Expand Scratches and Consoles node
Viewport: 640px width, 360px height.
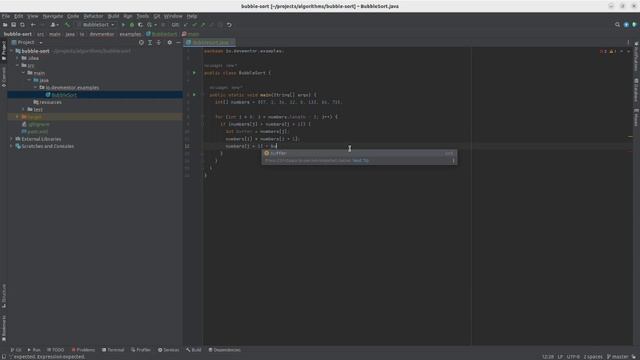[12, 146]
